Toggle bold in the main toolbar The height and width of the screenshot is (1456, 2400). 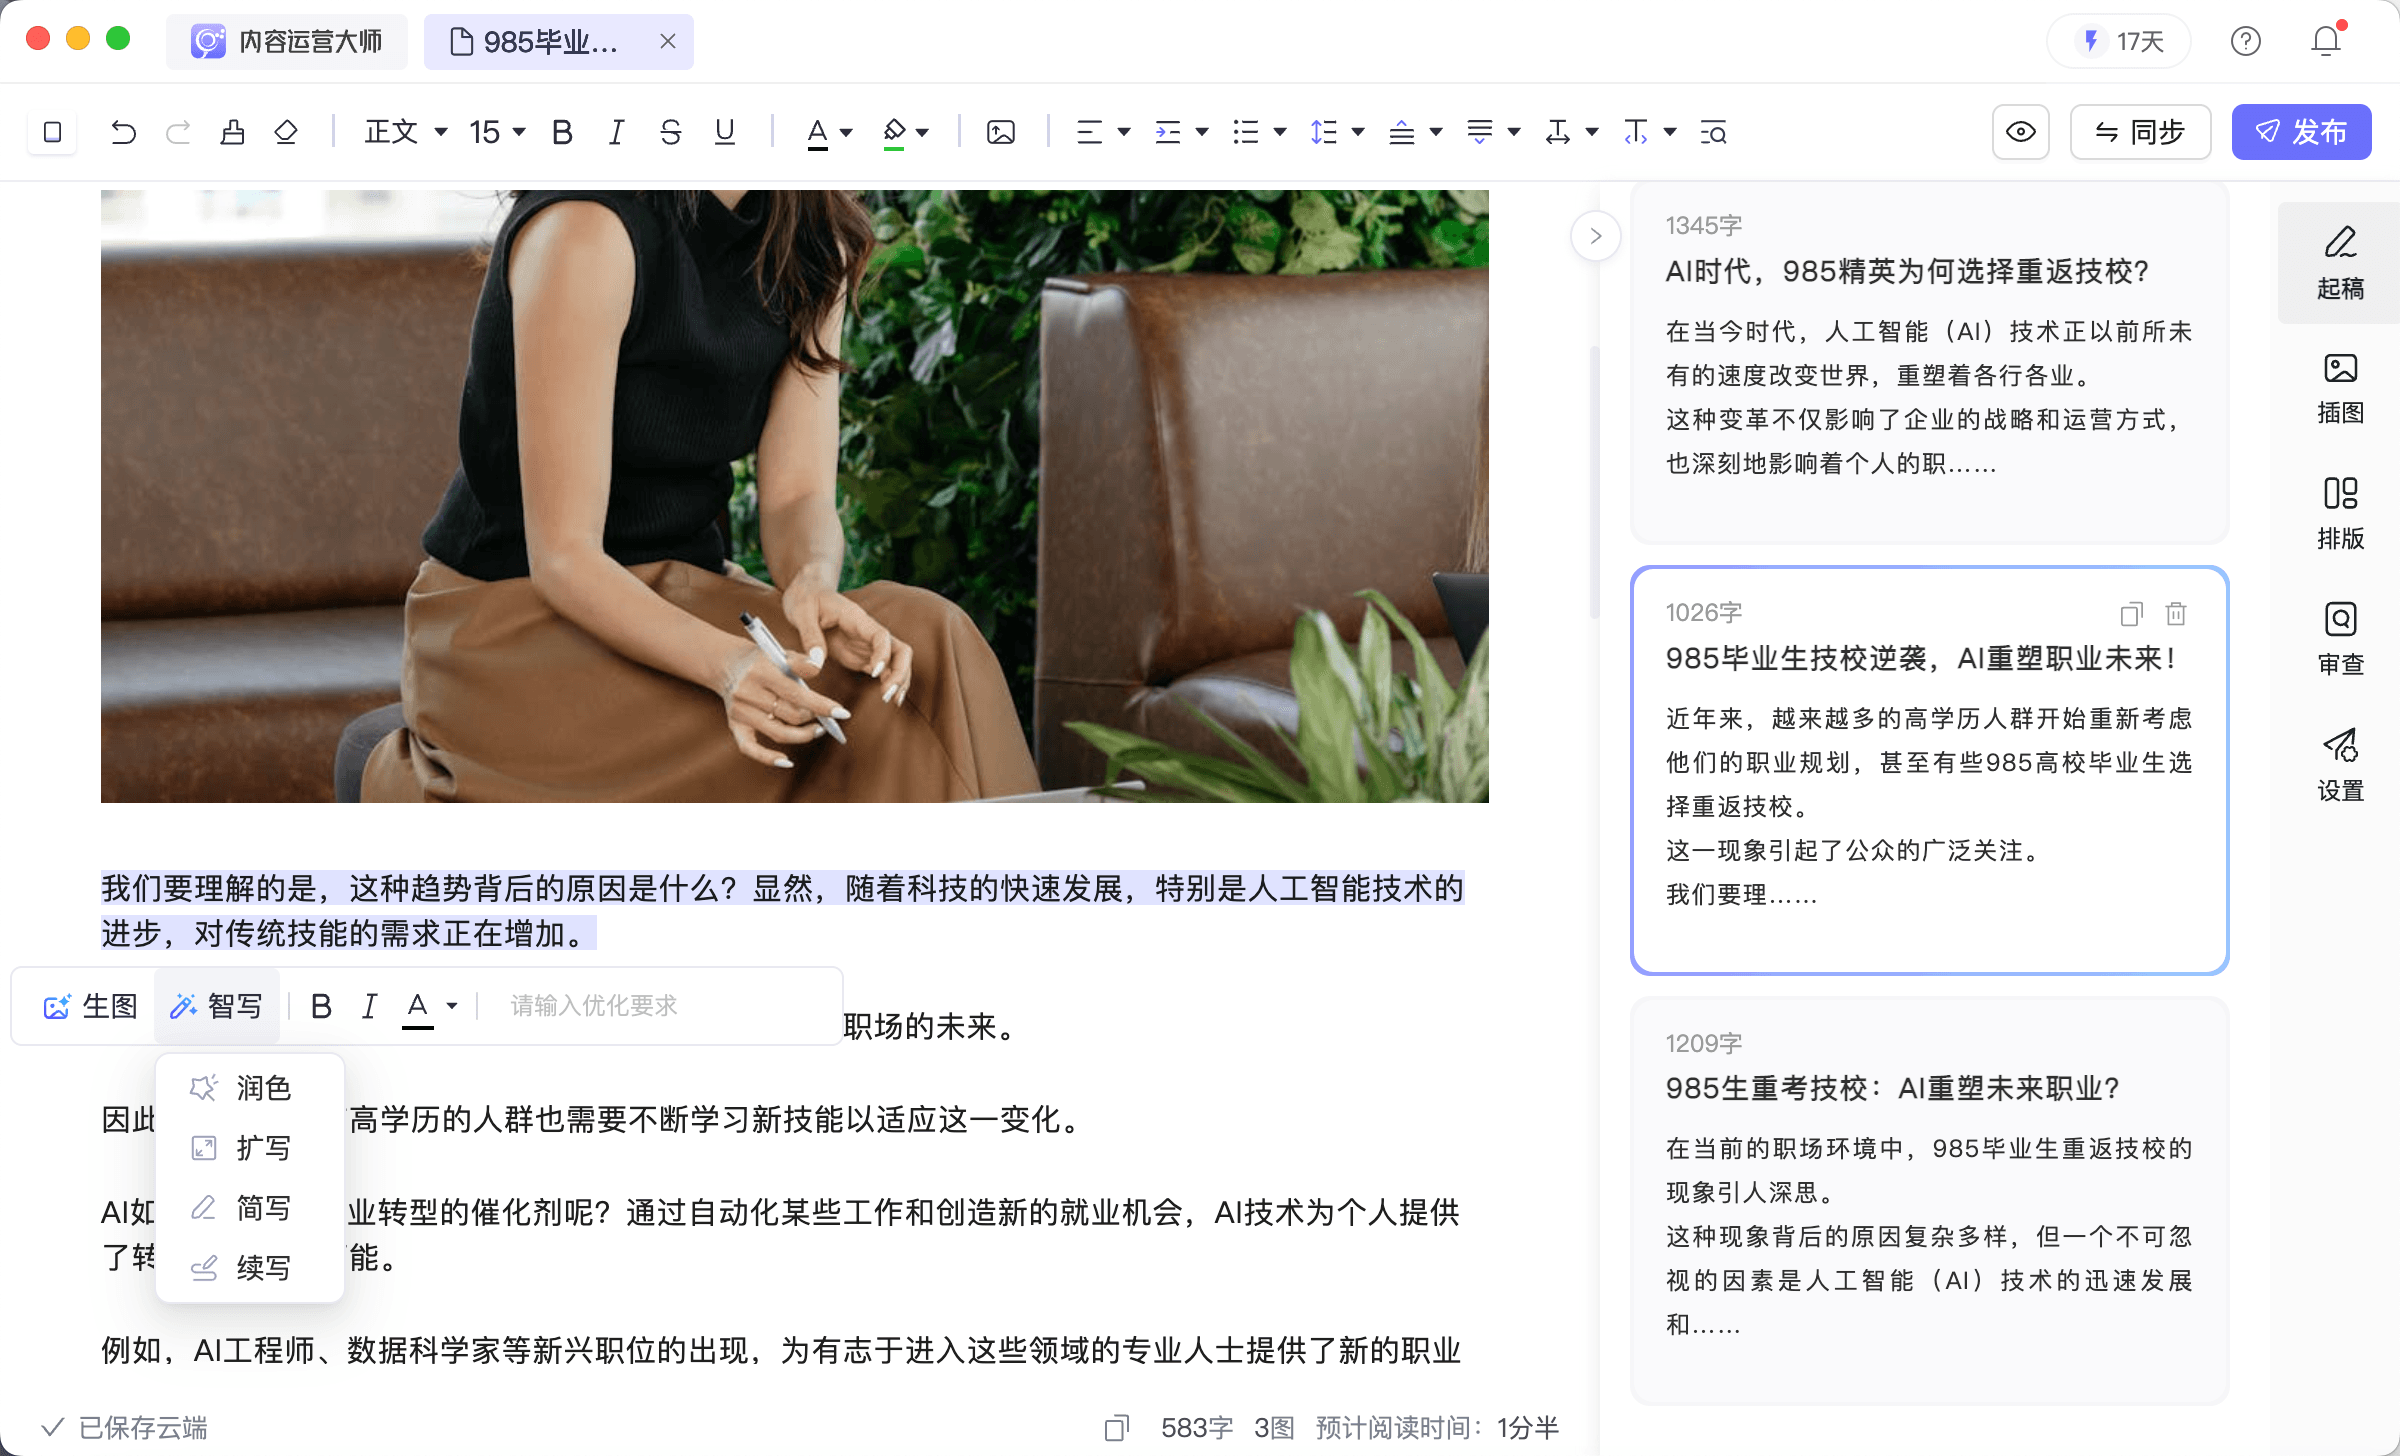(x=562, y=132)
